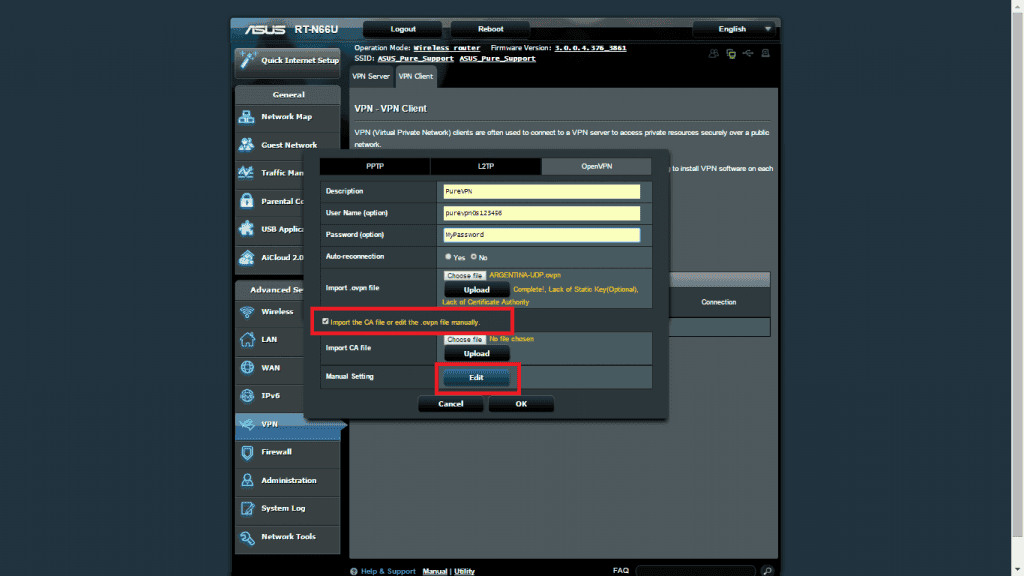Click the Connection column header
Viewport: 1024px width, 576px height.
point(719,302)
